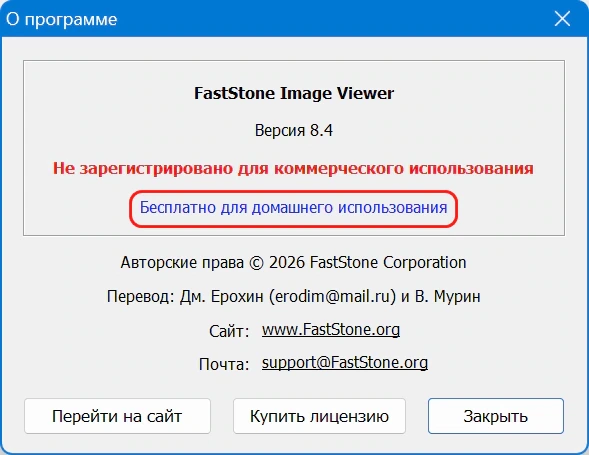Image resolution: width=589 pixels, height=455 pixels.
Task: Open the support@FastStone.org email link
Action: click(x=345, y=363)
